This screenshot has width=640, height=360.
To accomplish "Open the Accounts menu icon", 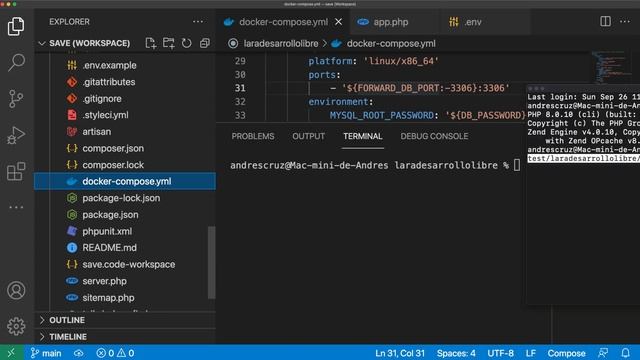I will click(16, 290).
